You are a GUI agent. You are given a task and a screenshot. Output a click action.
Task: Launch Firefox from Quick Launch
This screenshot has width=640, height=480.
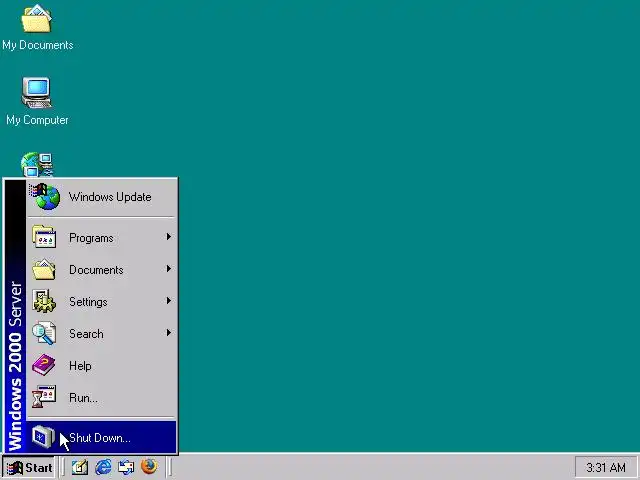pyautogui.click(x=149, y=466)
